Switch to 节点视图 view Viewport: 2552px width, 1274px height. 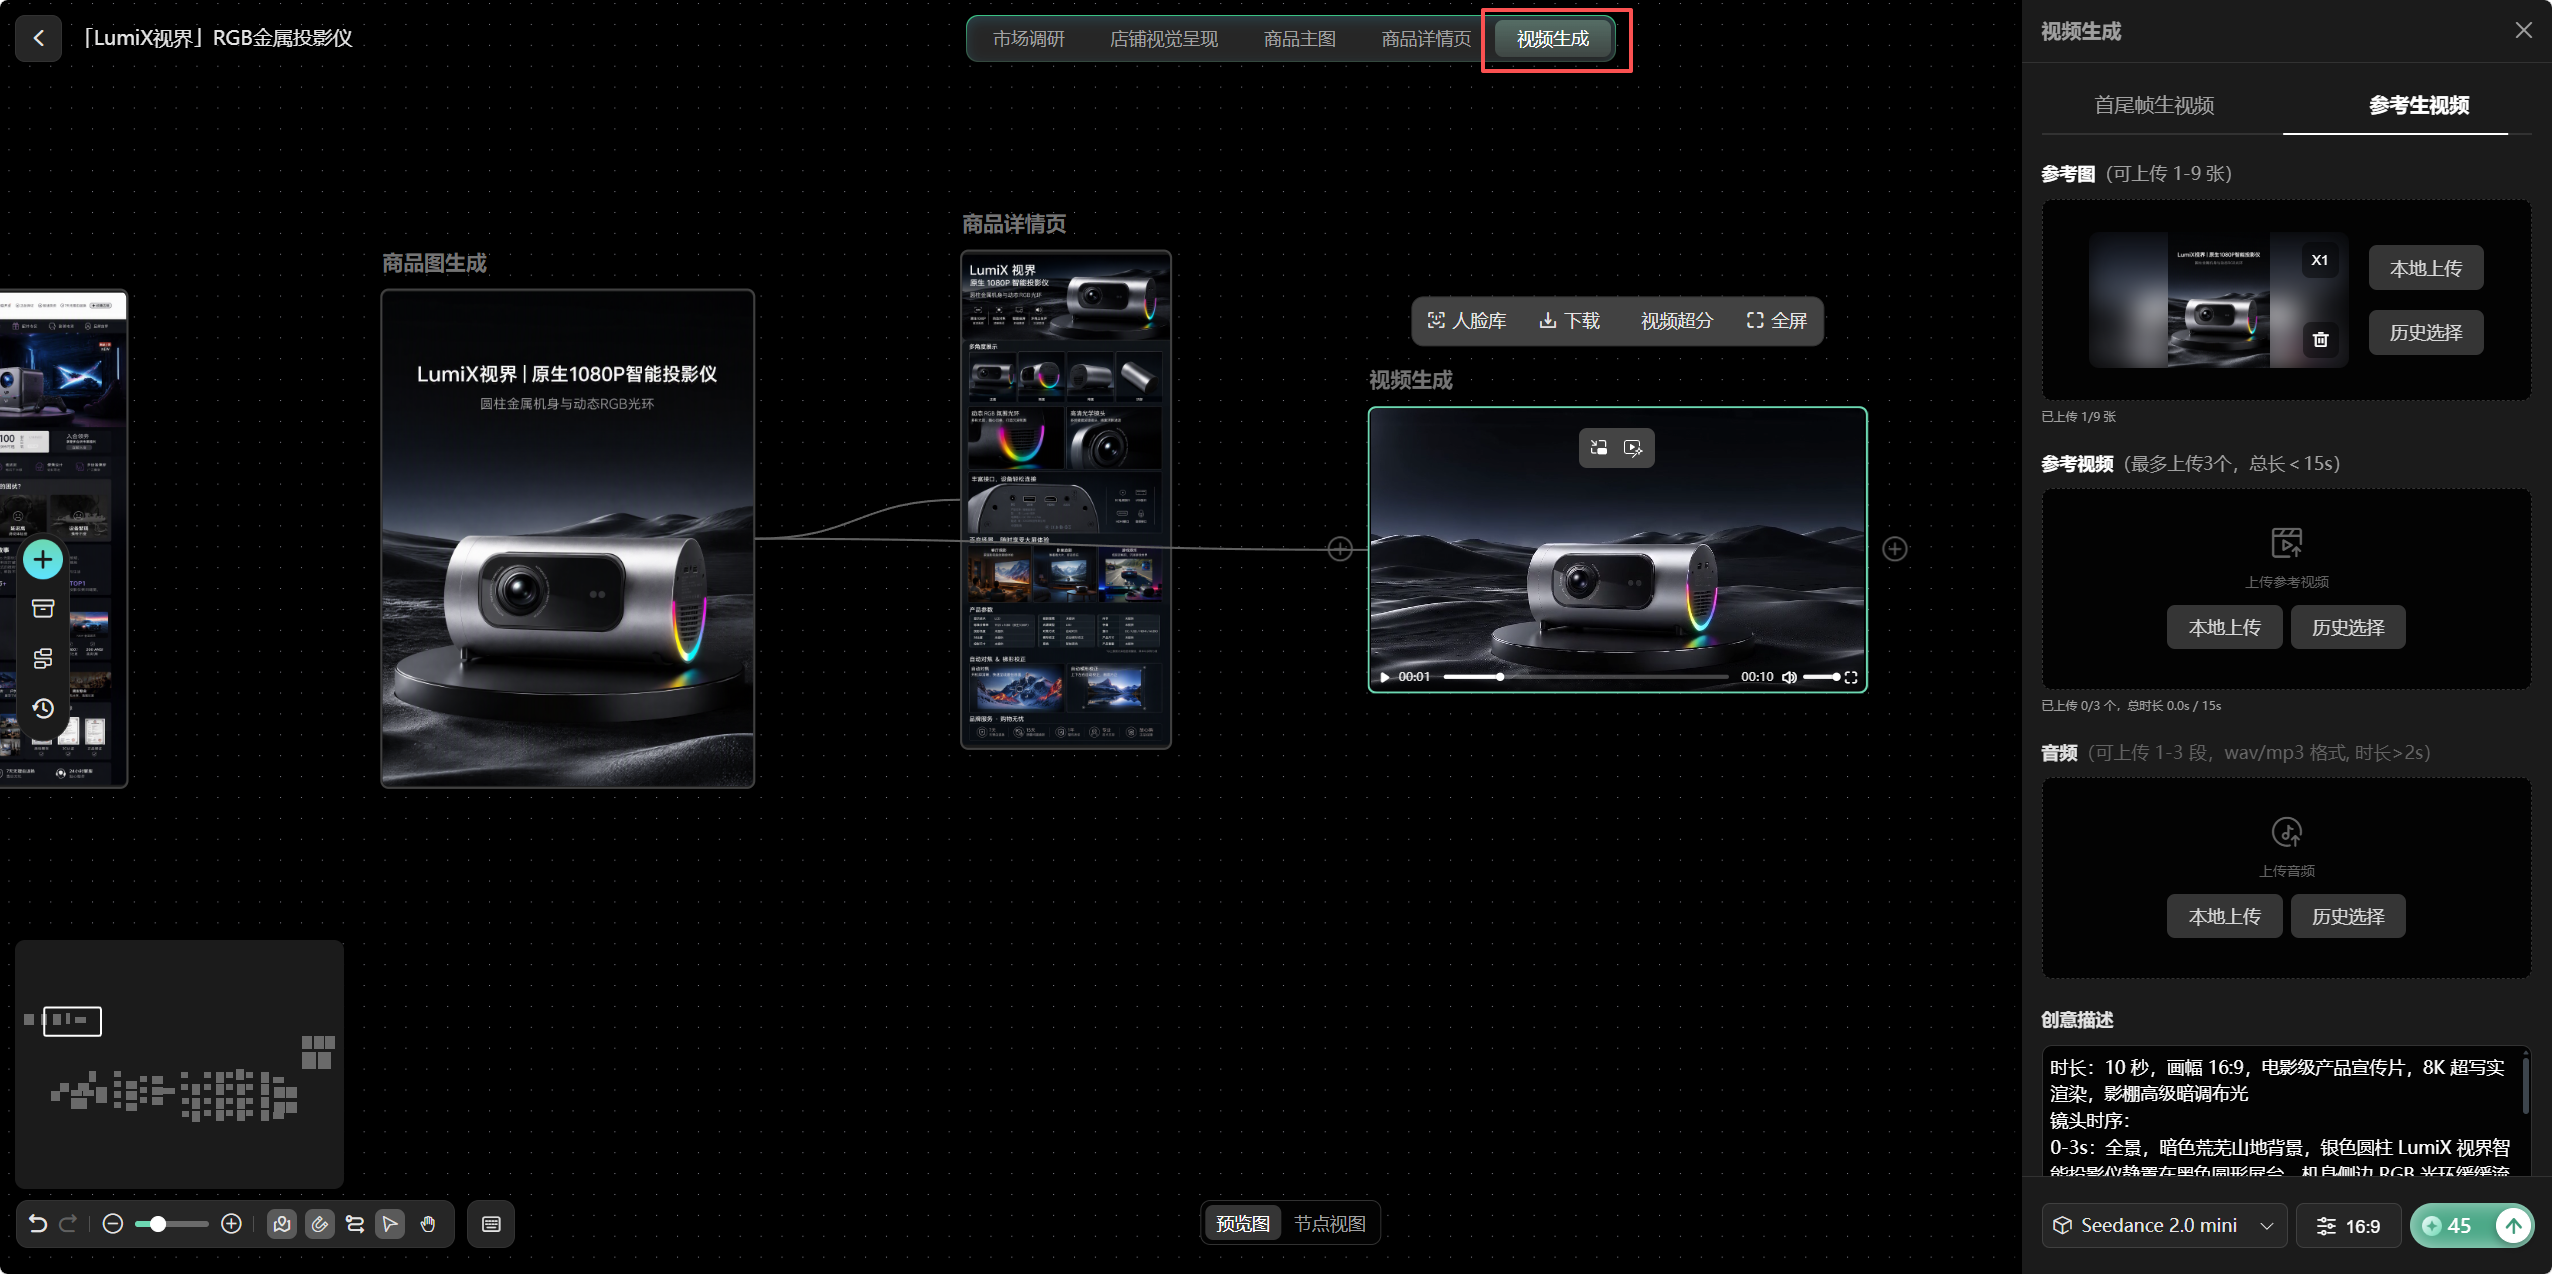point(1330,1224)
